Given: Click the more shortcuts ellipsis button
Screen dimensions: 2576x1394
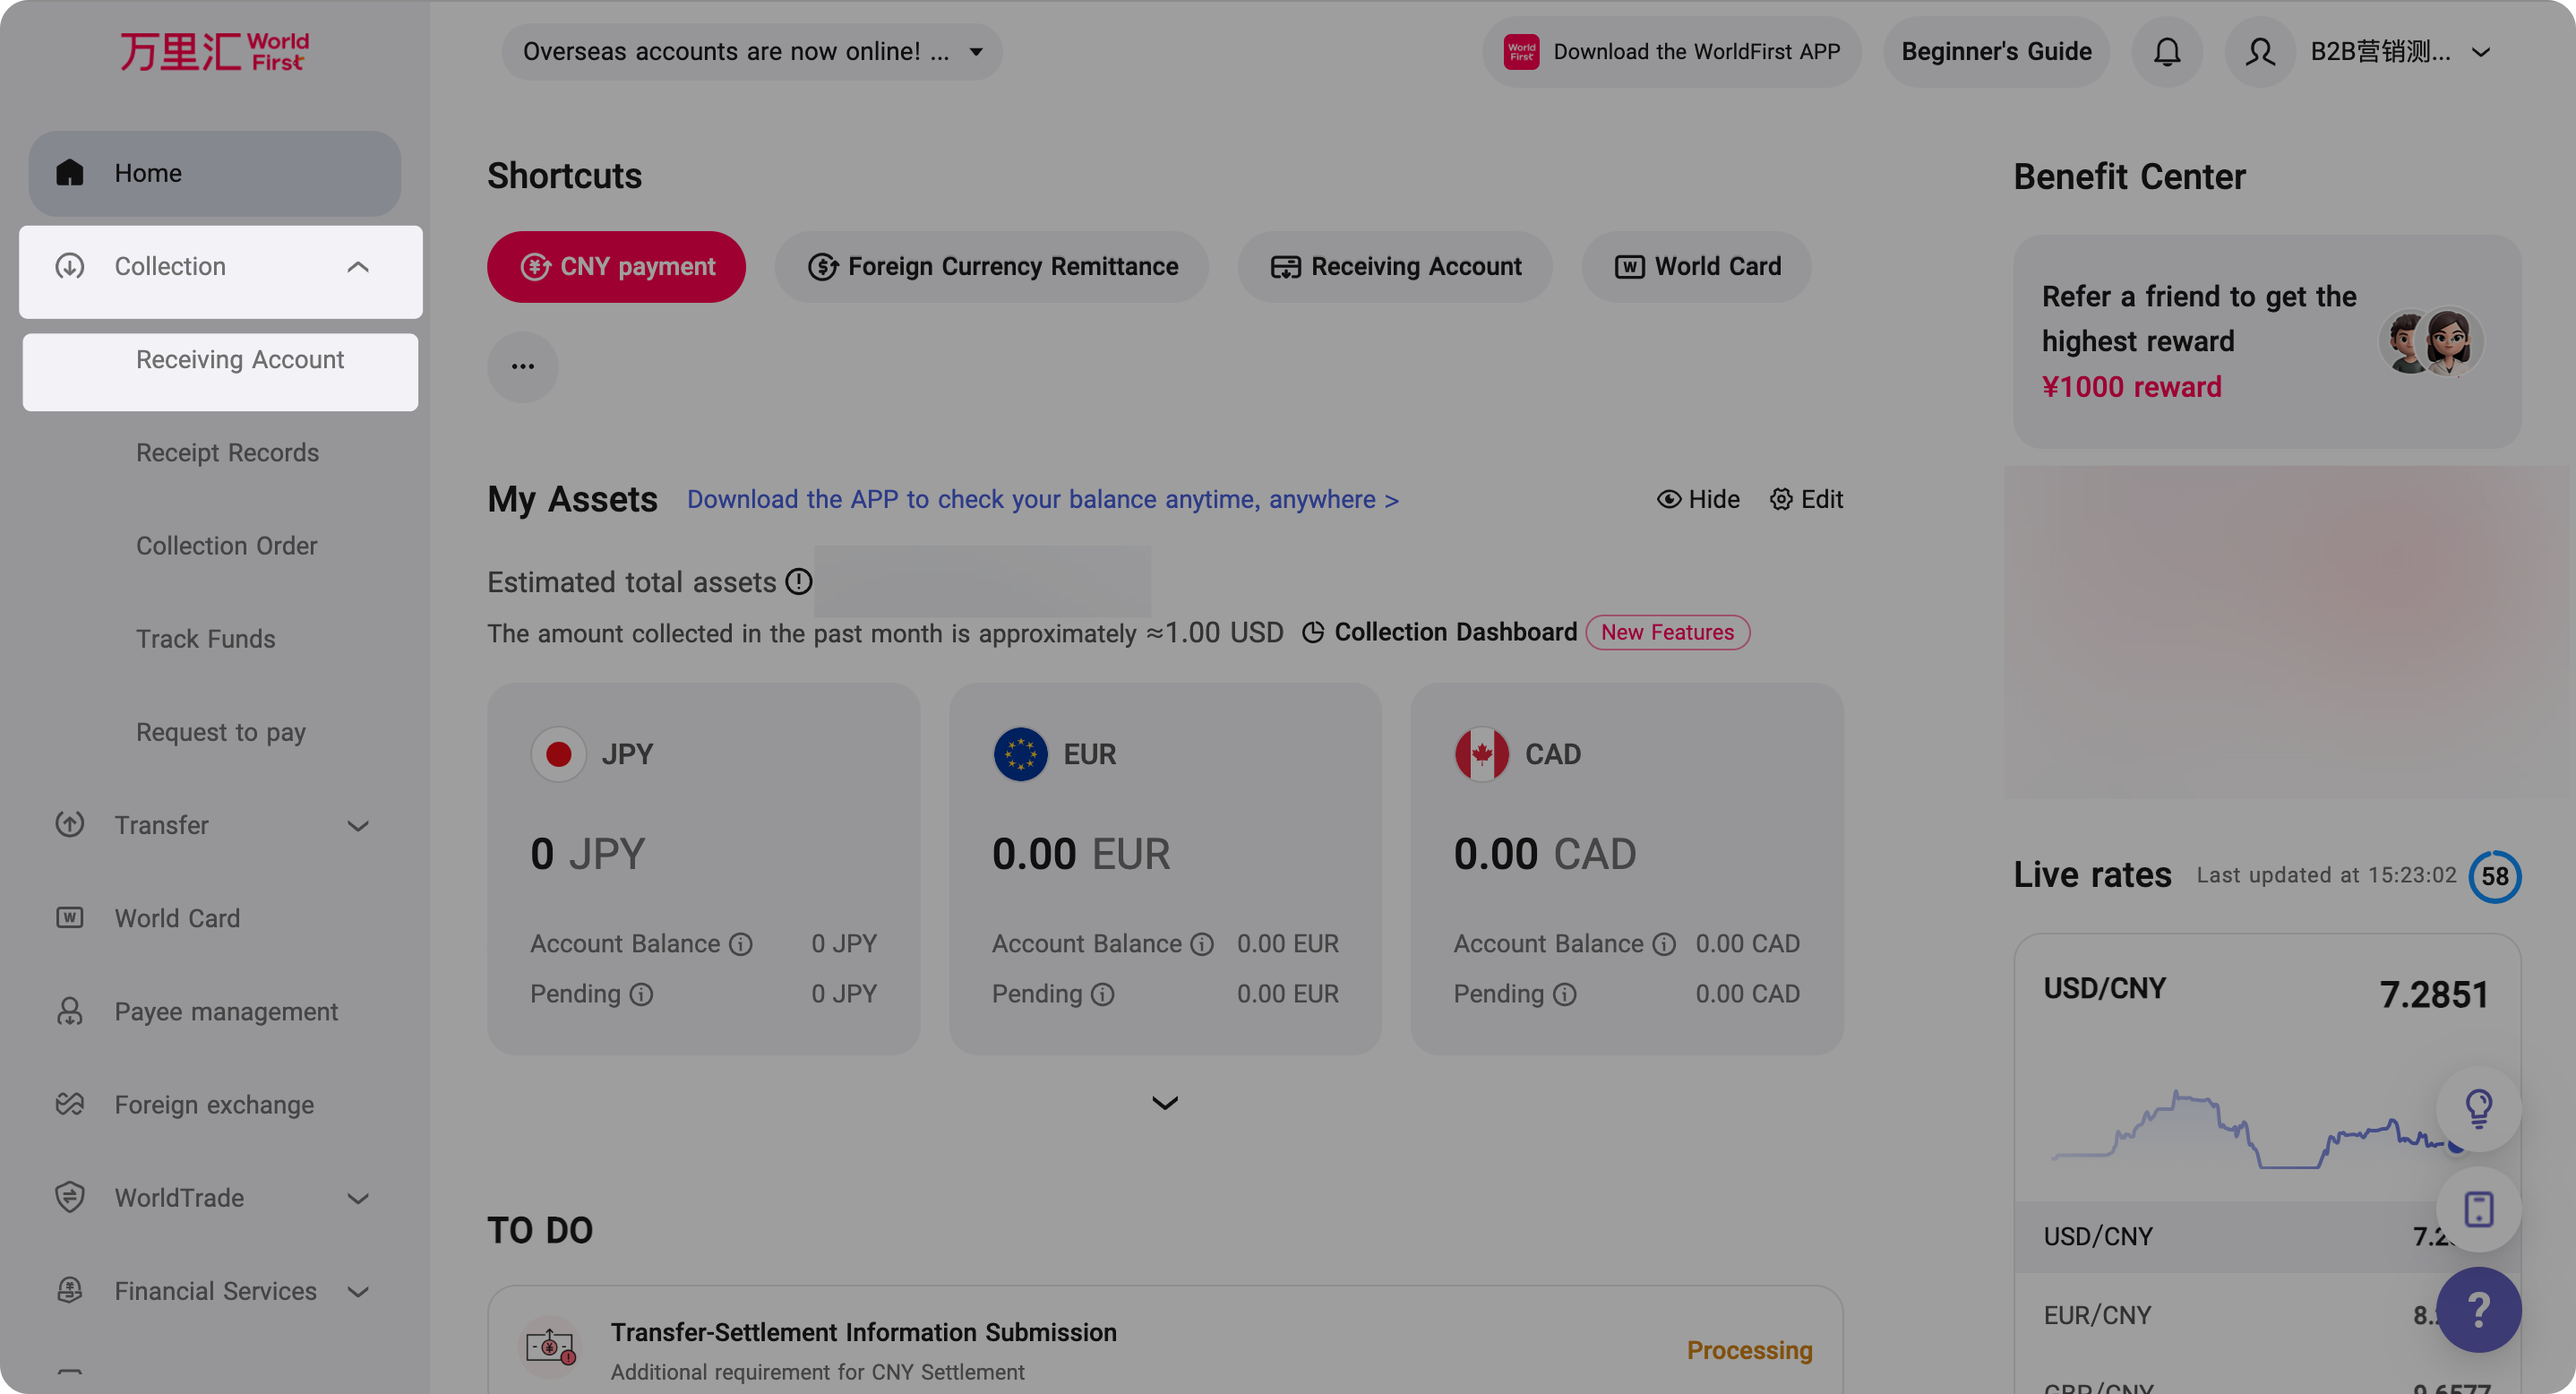Looking at the screenshot, I should click(x=522, y=367).
